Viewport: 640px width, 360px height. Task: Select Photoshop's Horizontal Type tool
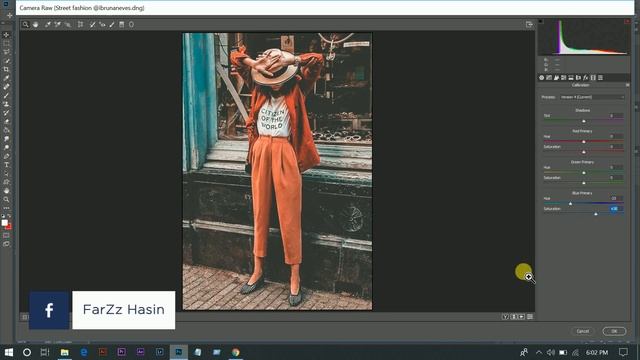coord(6,165)
